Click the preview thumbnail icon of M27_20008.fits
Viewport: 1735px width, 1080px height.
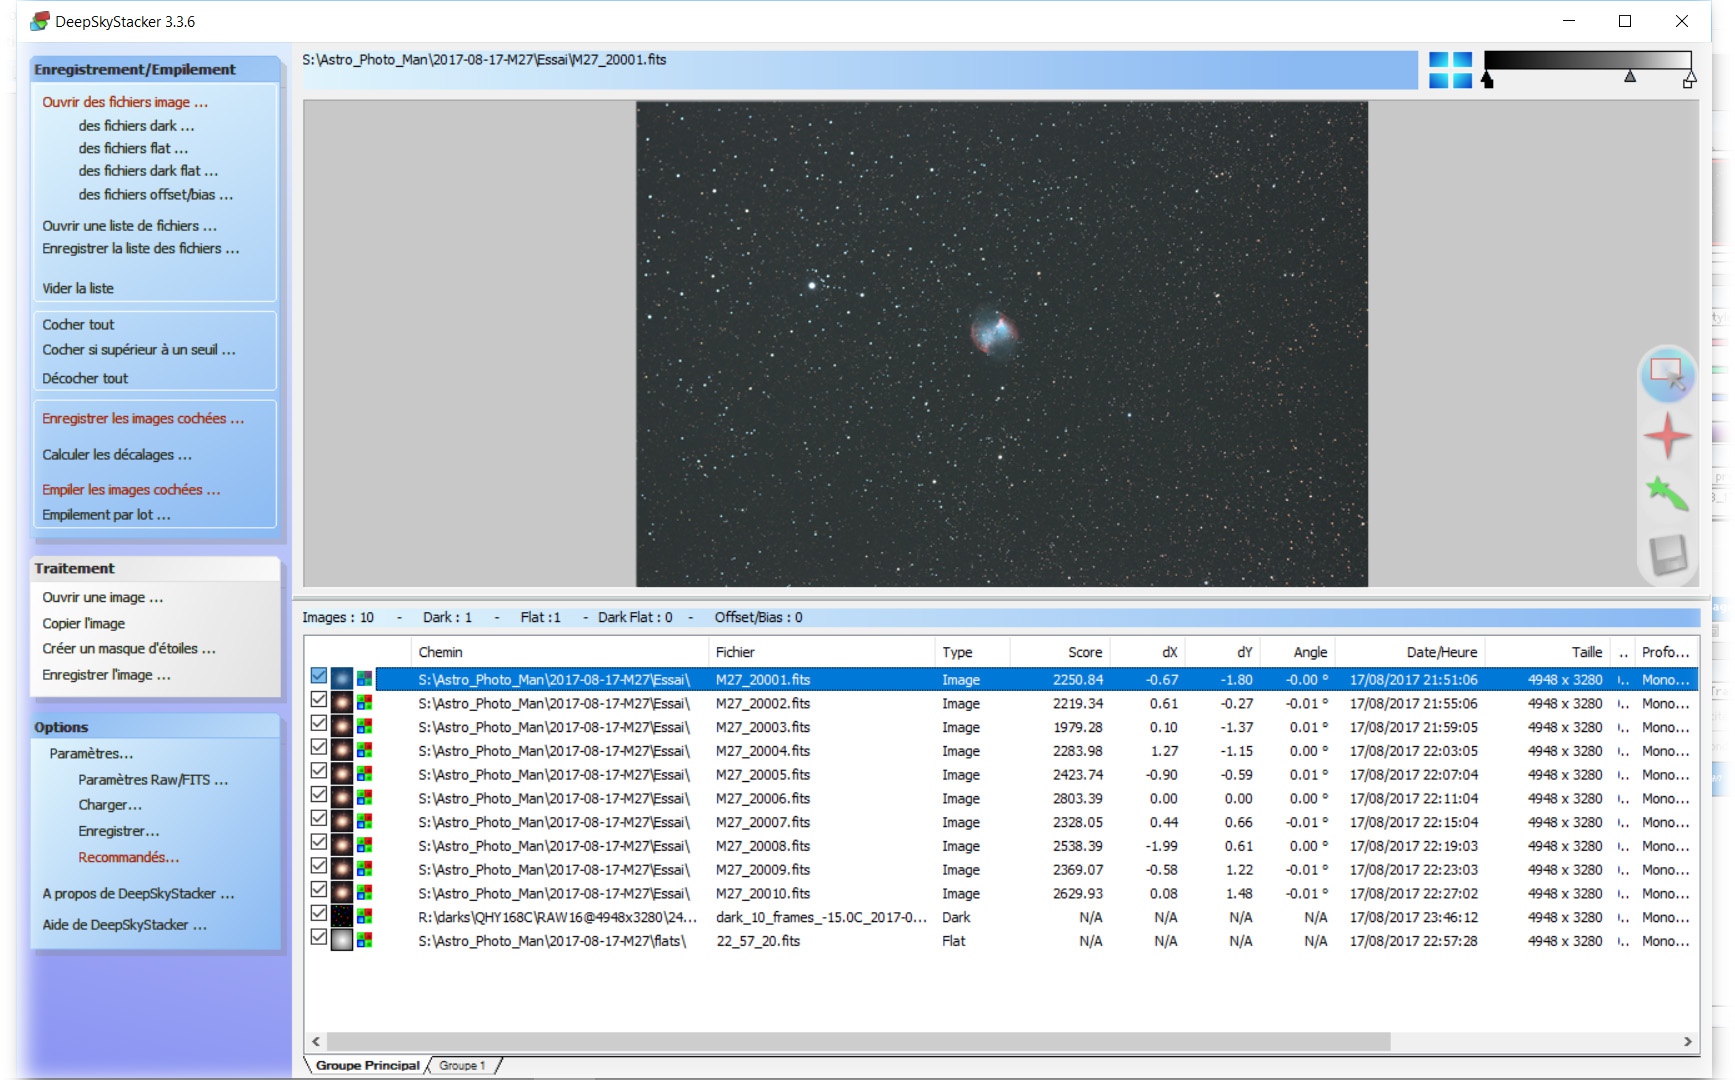tap(342, 846)
